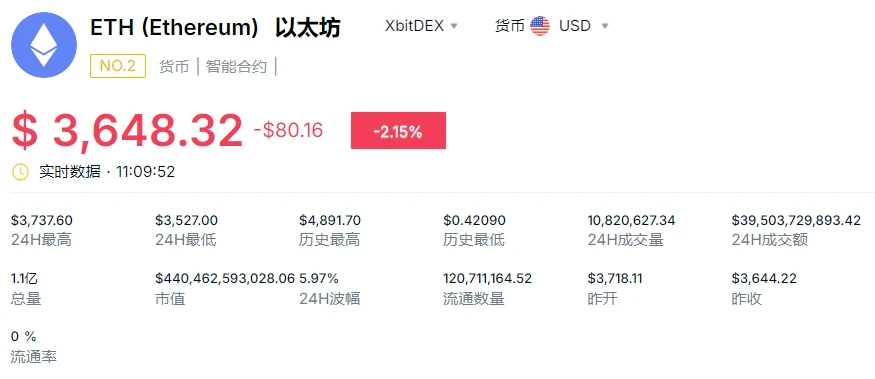This screenshot has width=875, height=379.
Task: Click the 货币 currency selector label
Action: 509,26
